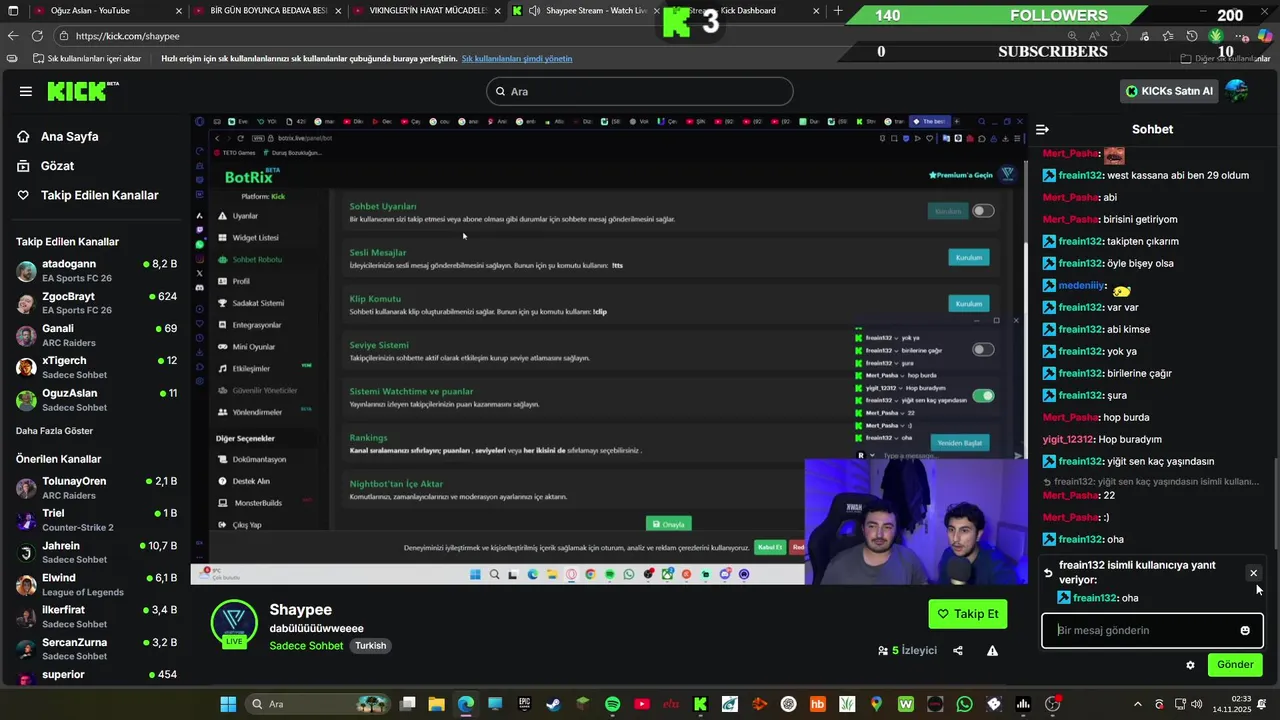The width and height of the screenshot is (1280, 720).
Task: Open the user profile avatar menu
Action: (1237, 91)
